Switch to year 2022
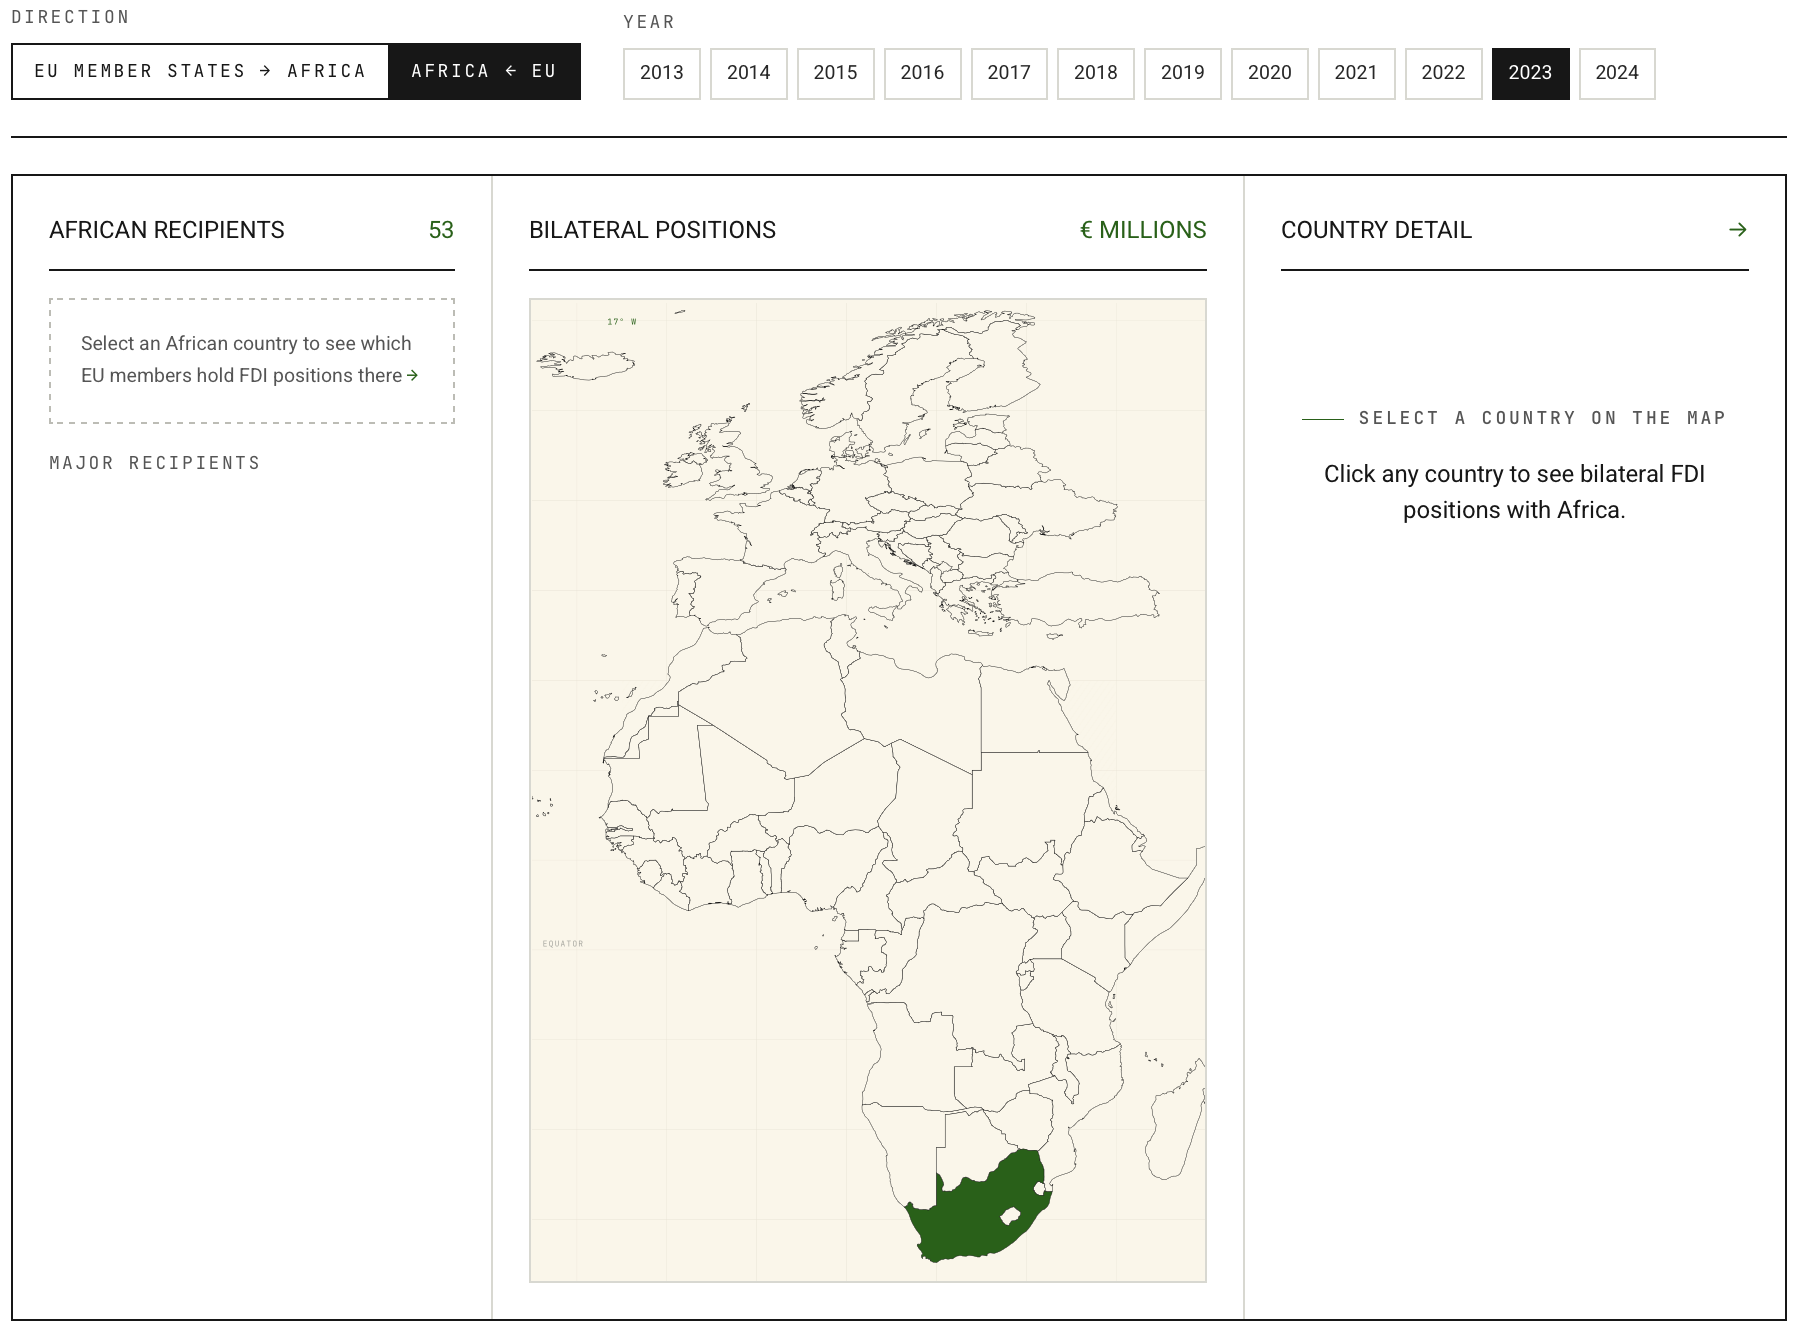1800x1336 pixels. click(x=1443, y=73)
